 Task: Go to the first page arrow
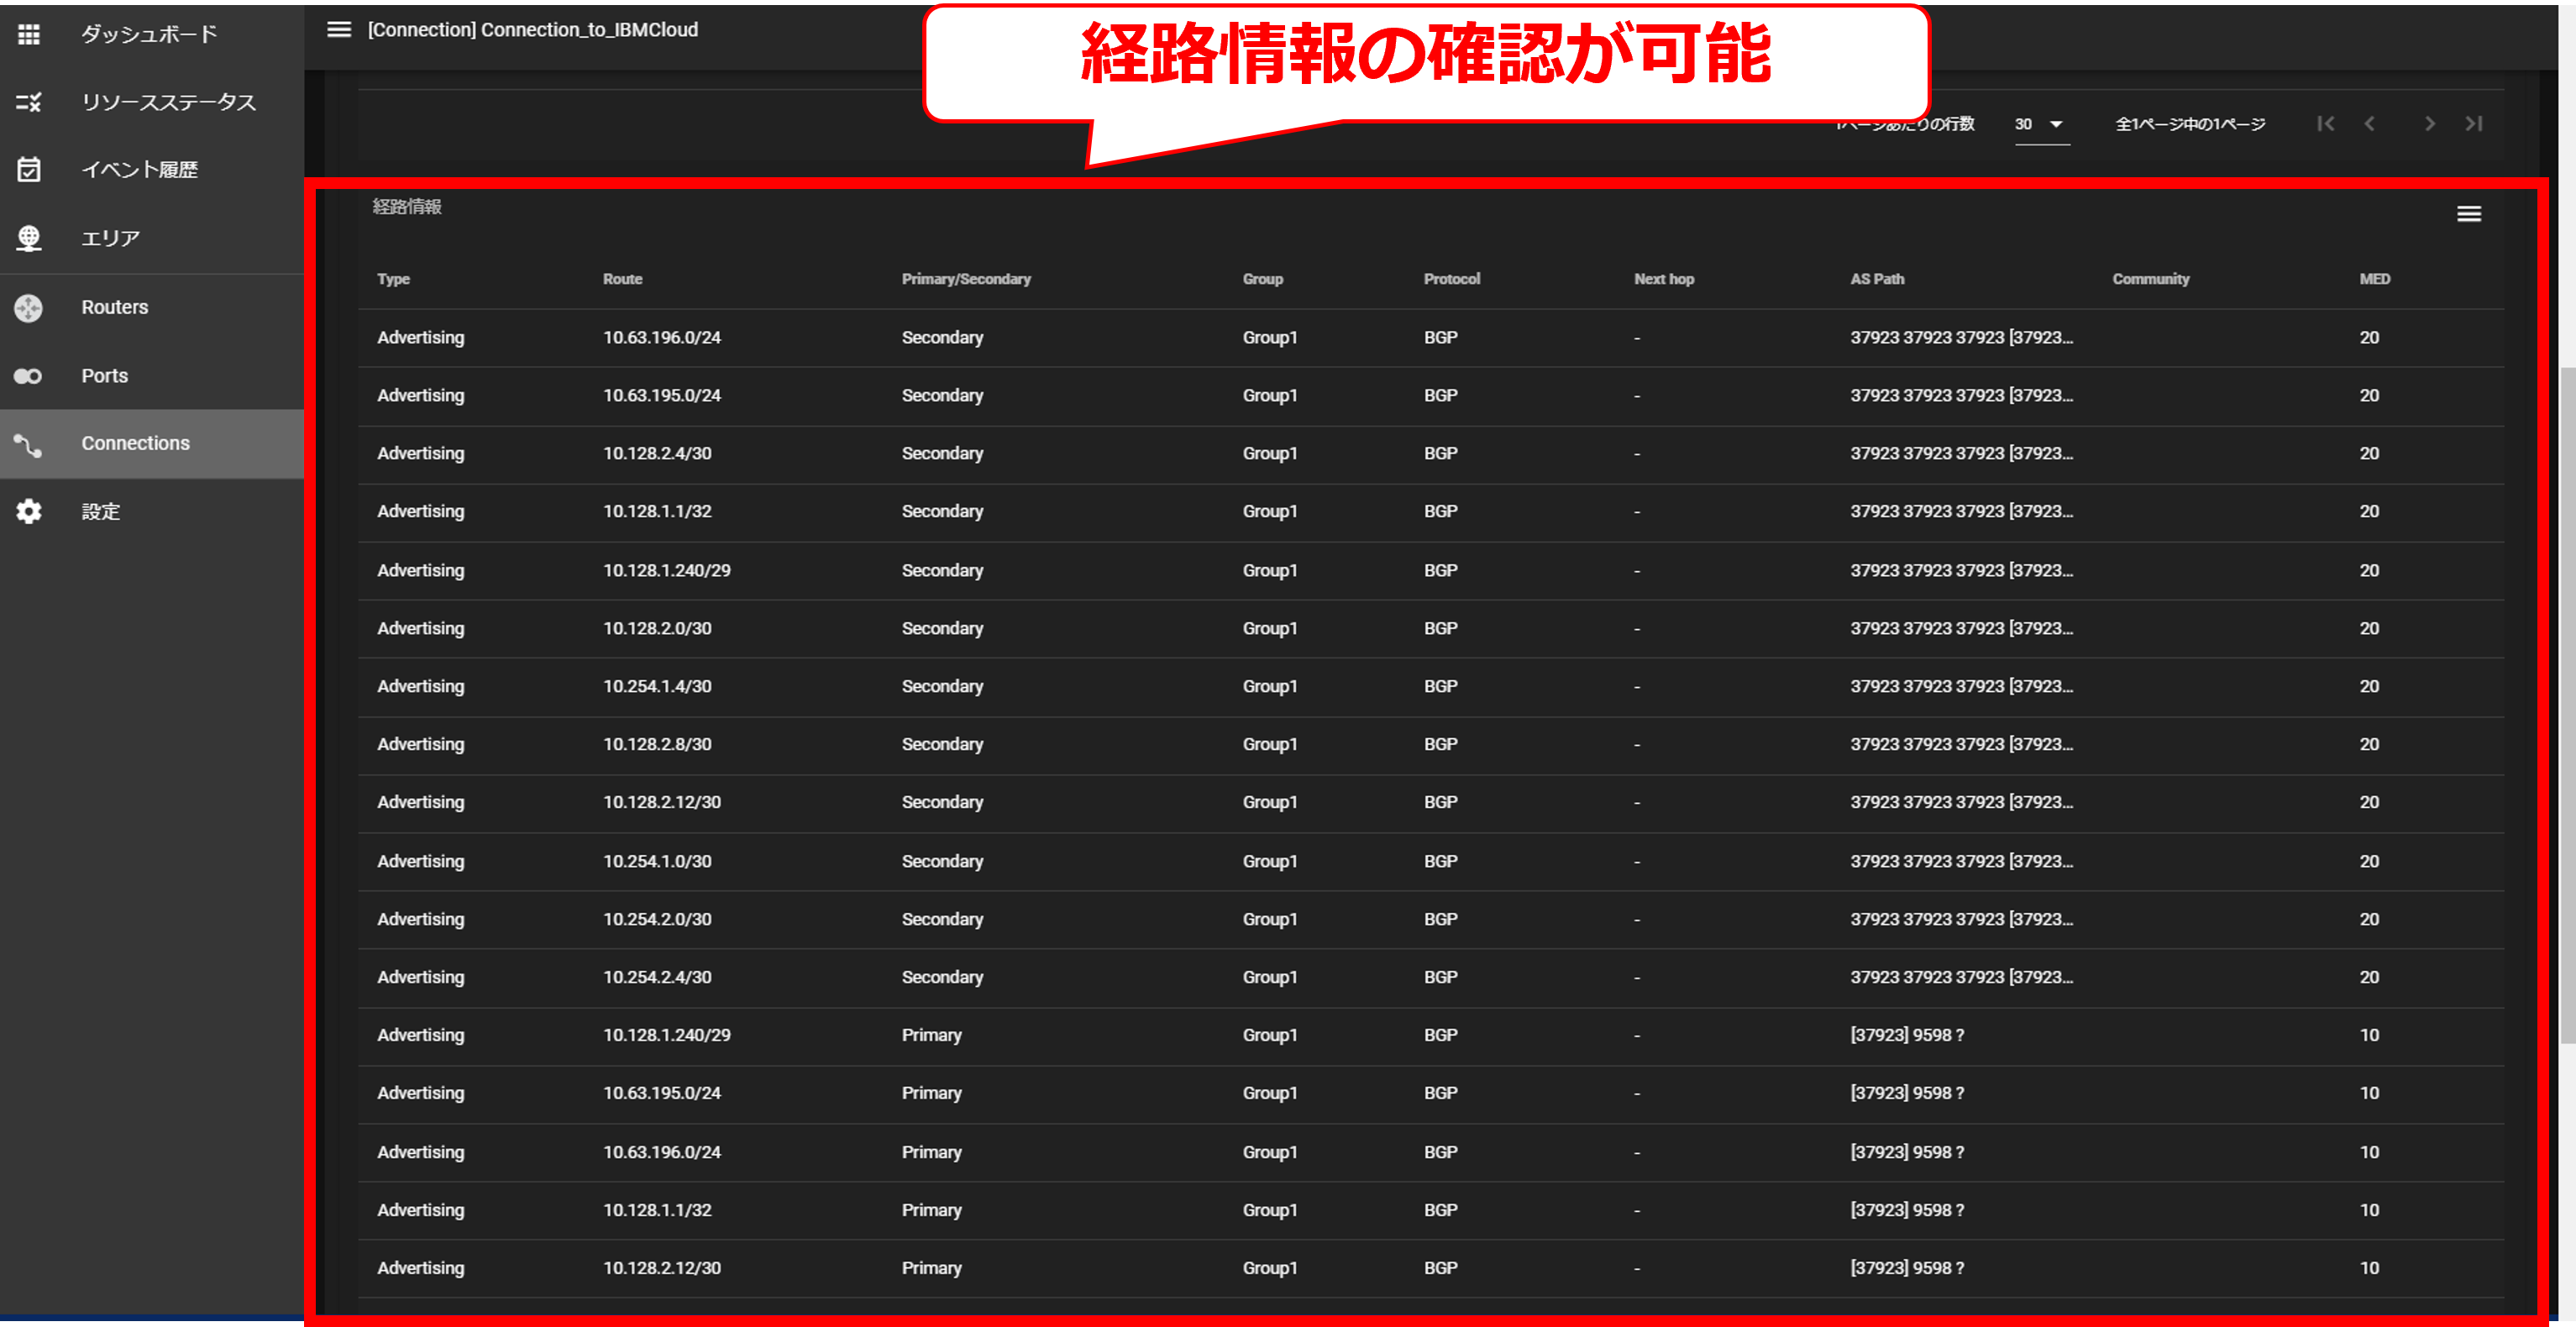(x=2326, y=124)
